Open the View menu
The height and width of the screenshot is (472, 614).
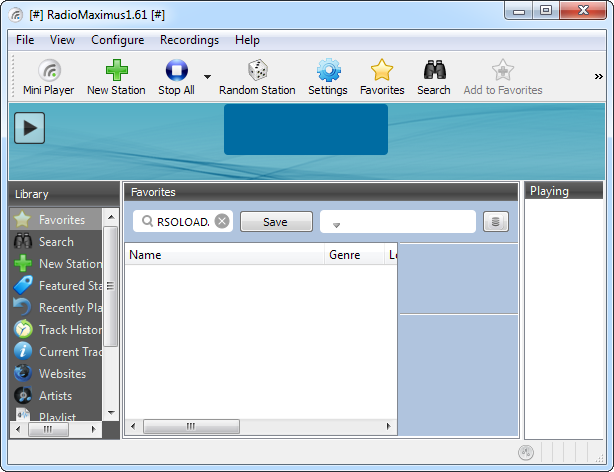tap(62, 40)
